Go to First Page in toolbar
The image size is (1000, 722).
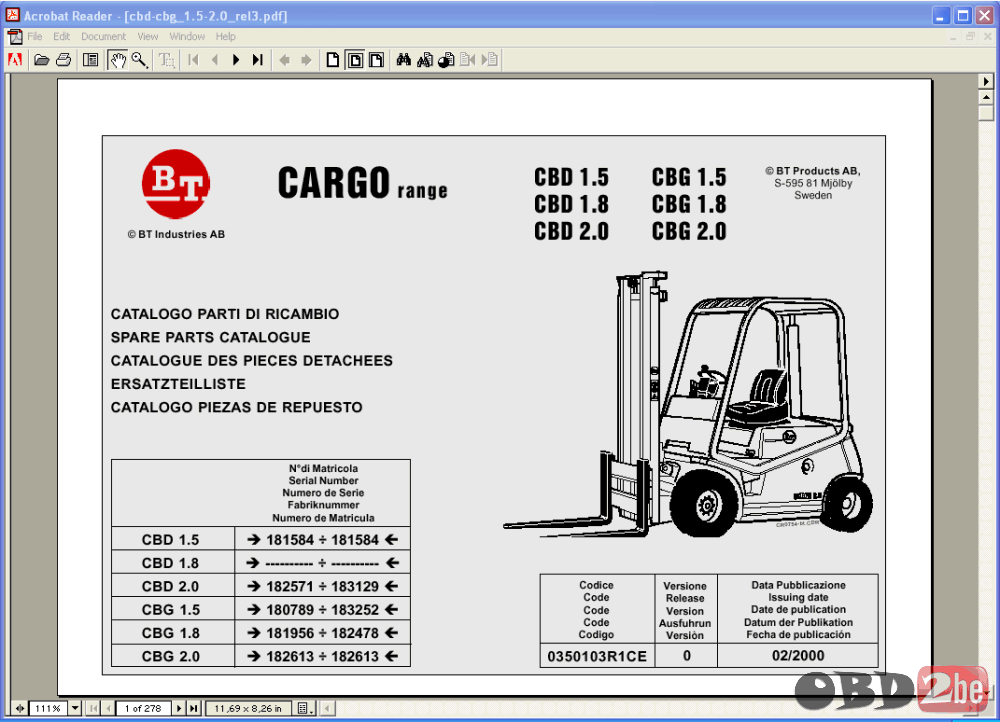coord(194,60)
